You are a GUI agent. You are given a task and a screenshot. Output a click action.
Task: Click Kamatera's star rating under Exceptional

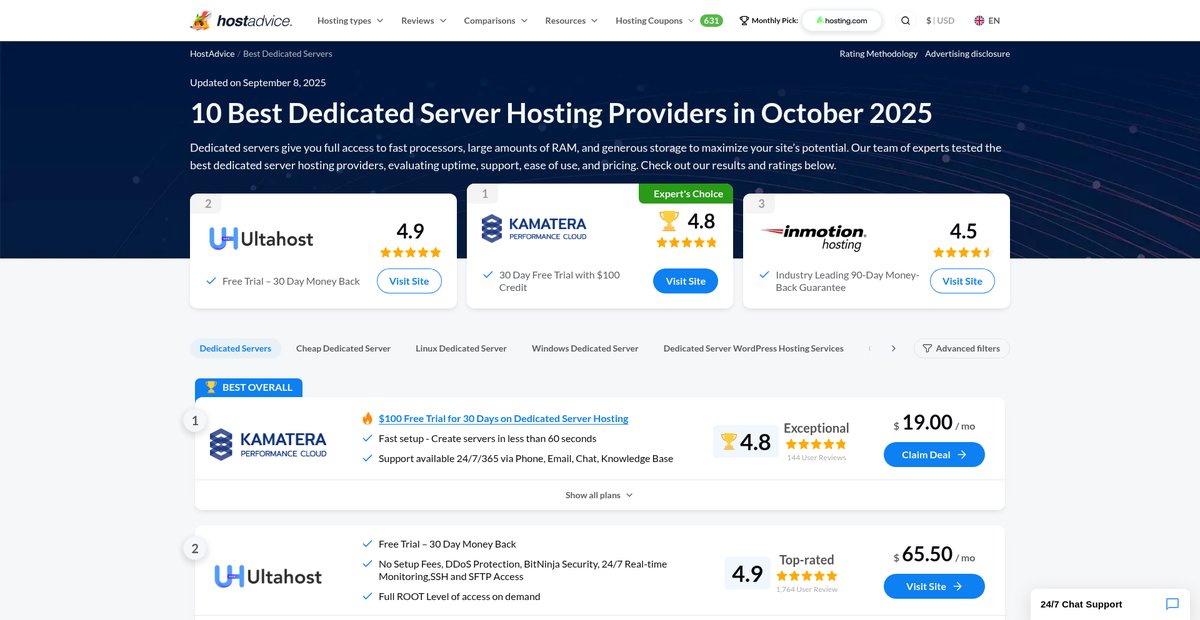(x=817, y=444)
